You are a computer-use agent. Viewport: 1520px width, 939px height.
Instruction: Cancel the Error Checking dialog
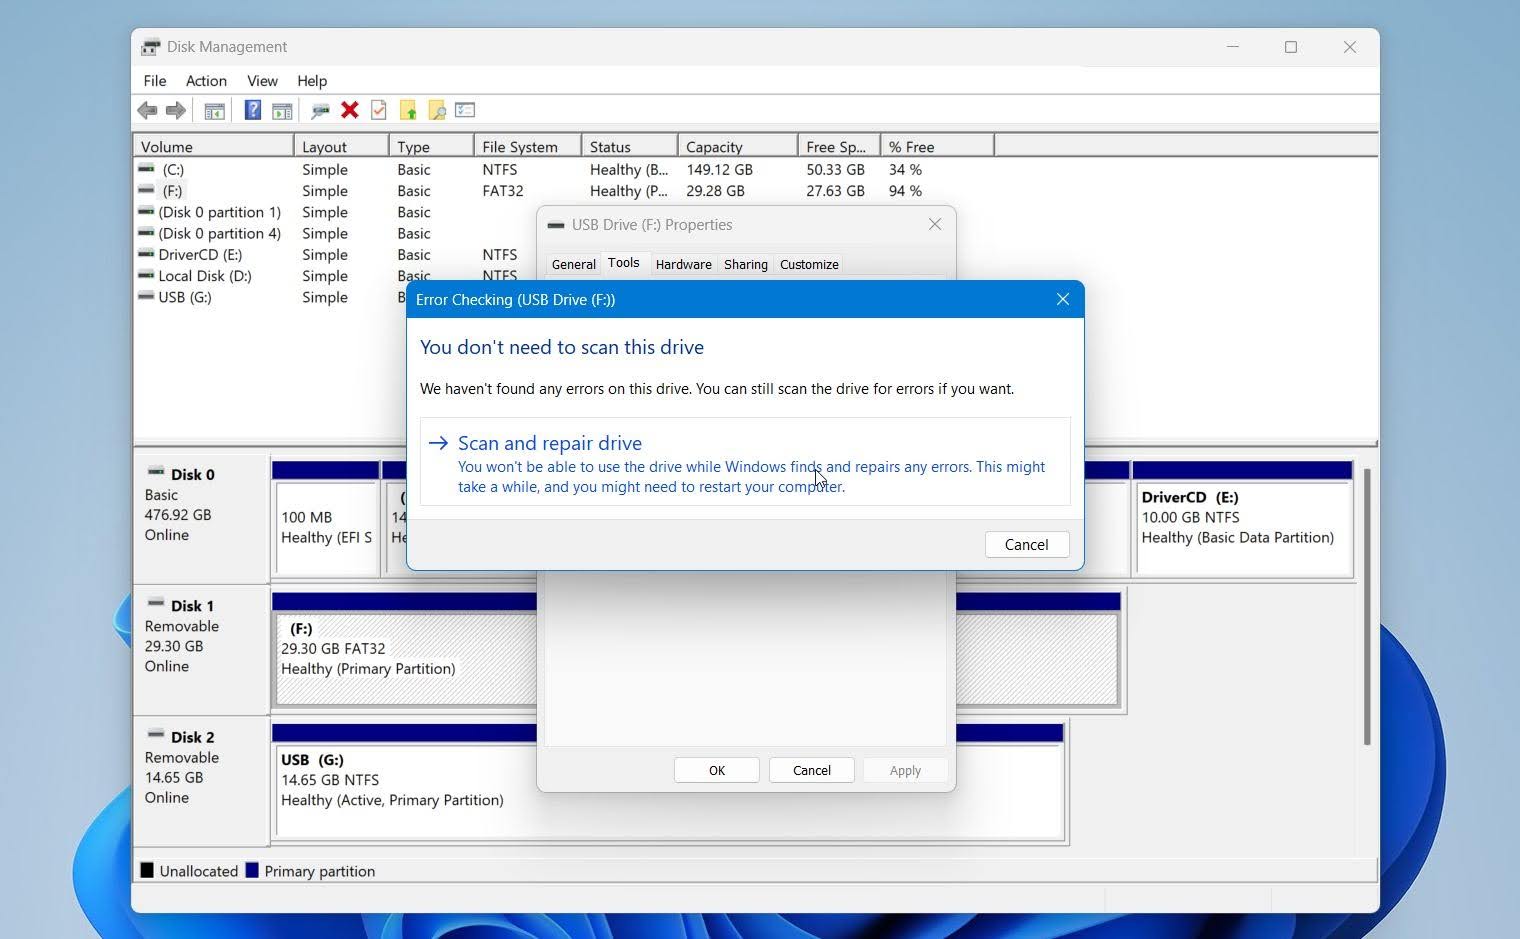(x=1027, y=545)
